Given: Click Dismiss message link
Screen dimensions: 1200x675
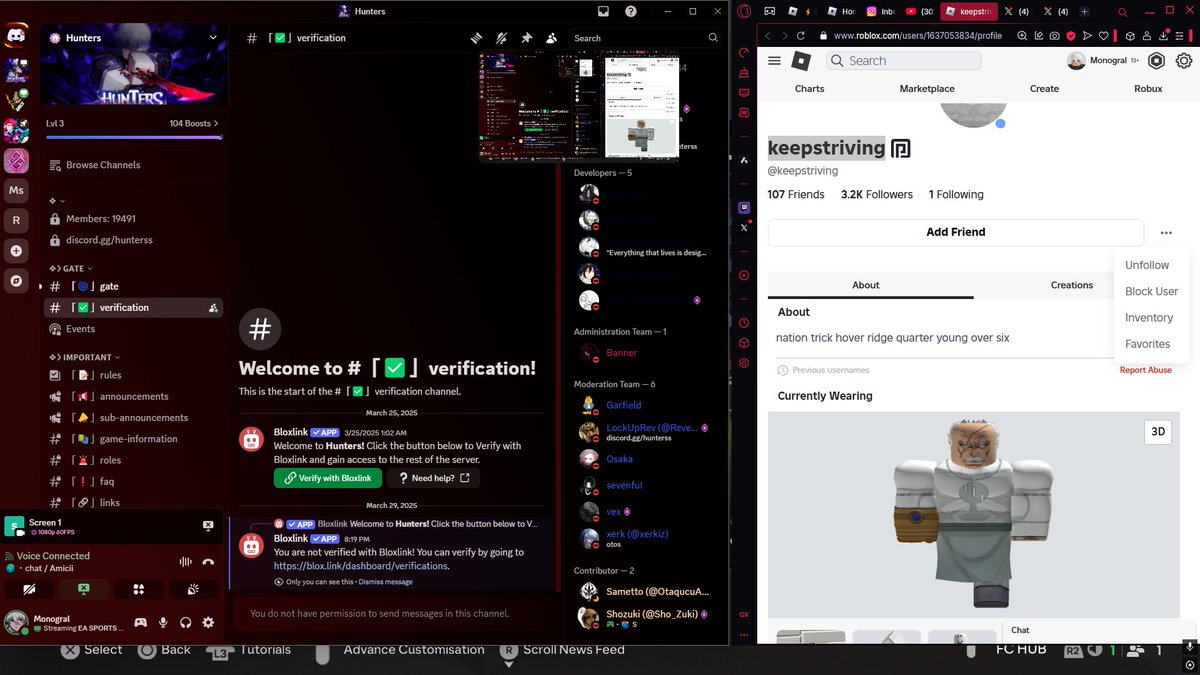Looking at the screenshot, I should [x=385, y=581].
